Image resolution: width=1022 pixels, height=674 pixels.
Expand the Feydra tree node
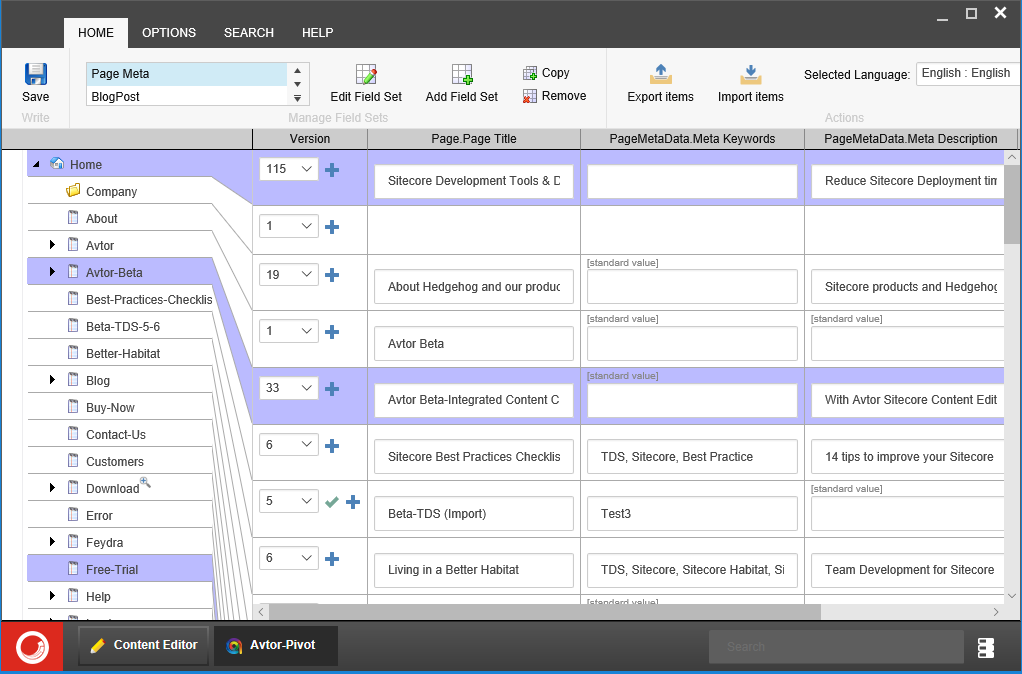tap(52, 541)
